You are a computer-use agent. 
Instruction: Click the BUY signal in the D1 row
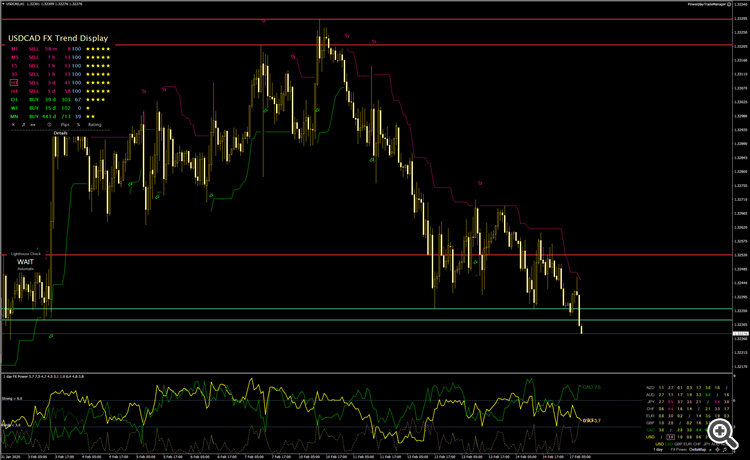[x=33, y=100]
